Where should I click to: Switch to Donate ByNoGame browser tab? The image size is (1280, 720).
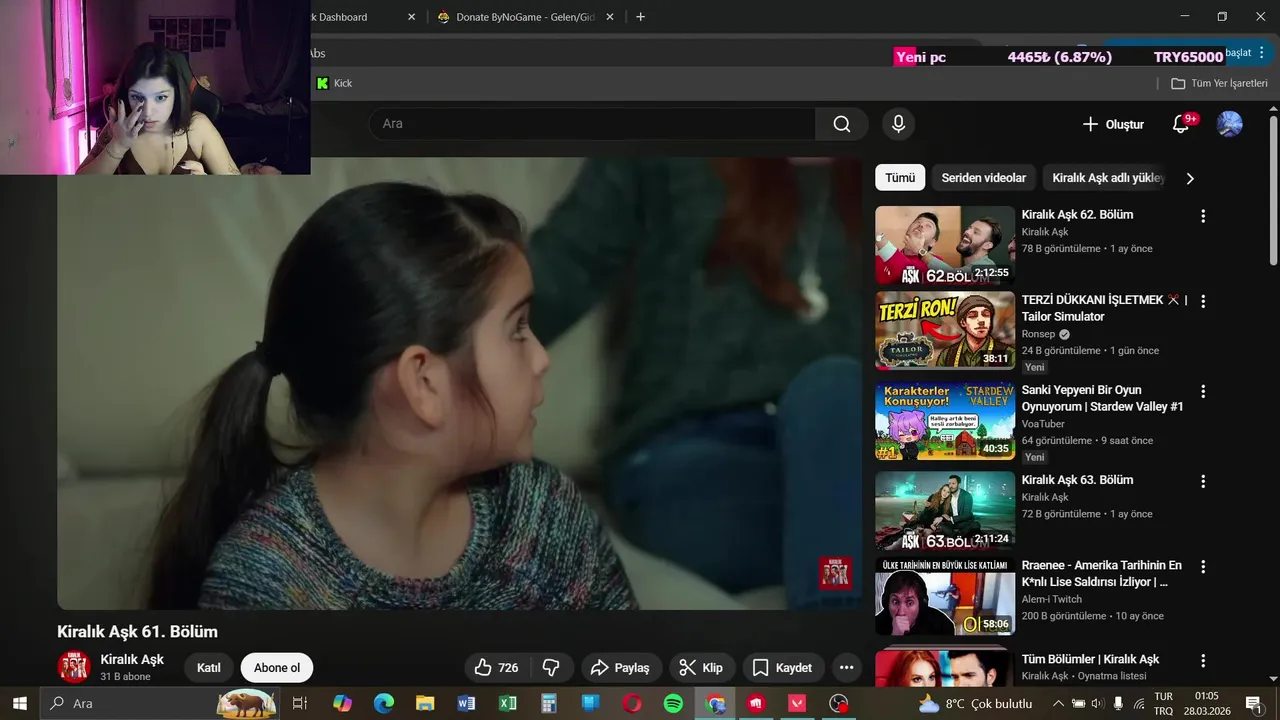point(525,17)
